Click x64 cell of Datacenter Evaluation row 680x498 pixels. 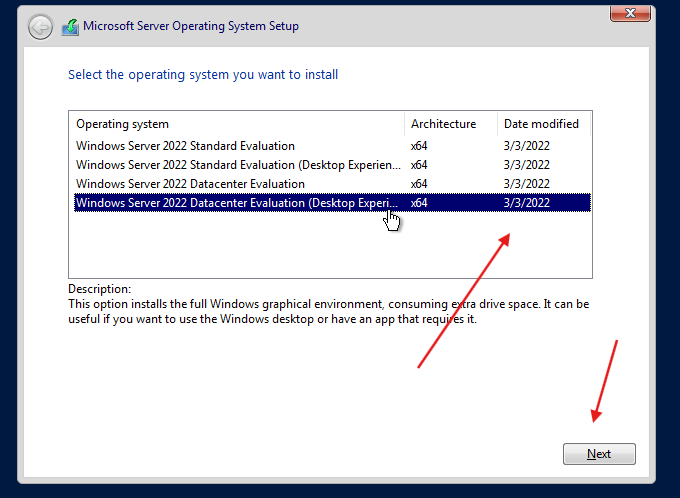[419, 184]
